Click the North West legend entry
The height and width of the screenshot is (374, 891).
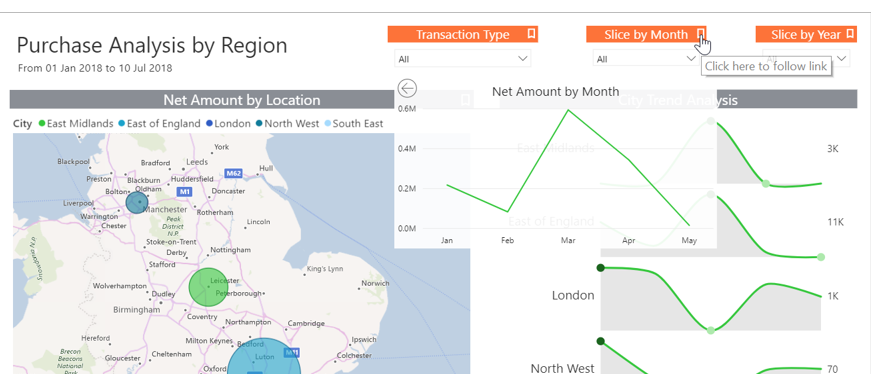[287, 123]
